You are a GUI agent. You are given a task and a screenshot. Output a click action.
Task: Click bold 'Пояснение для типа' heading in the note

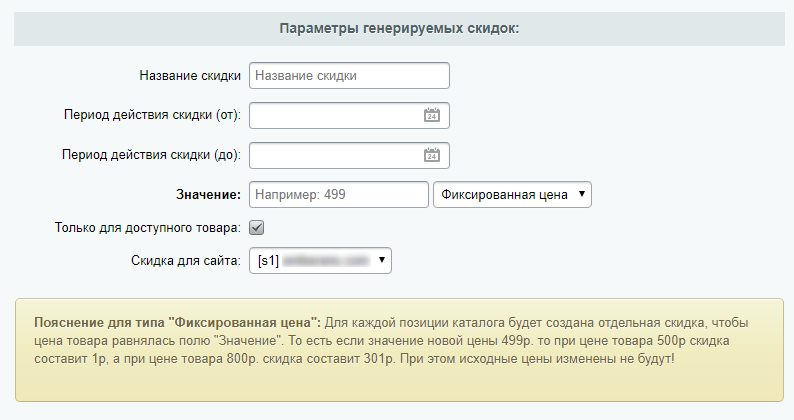pyautogui.click(x=177, y=322)
